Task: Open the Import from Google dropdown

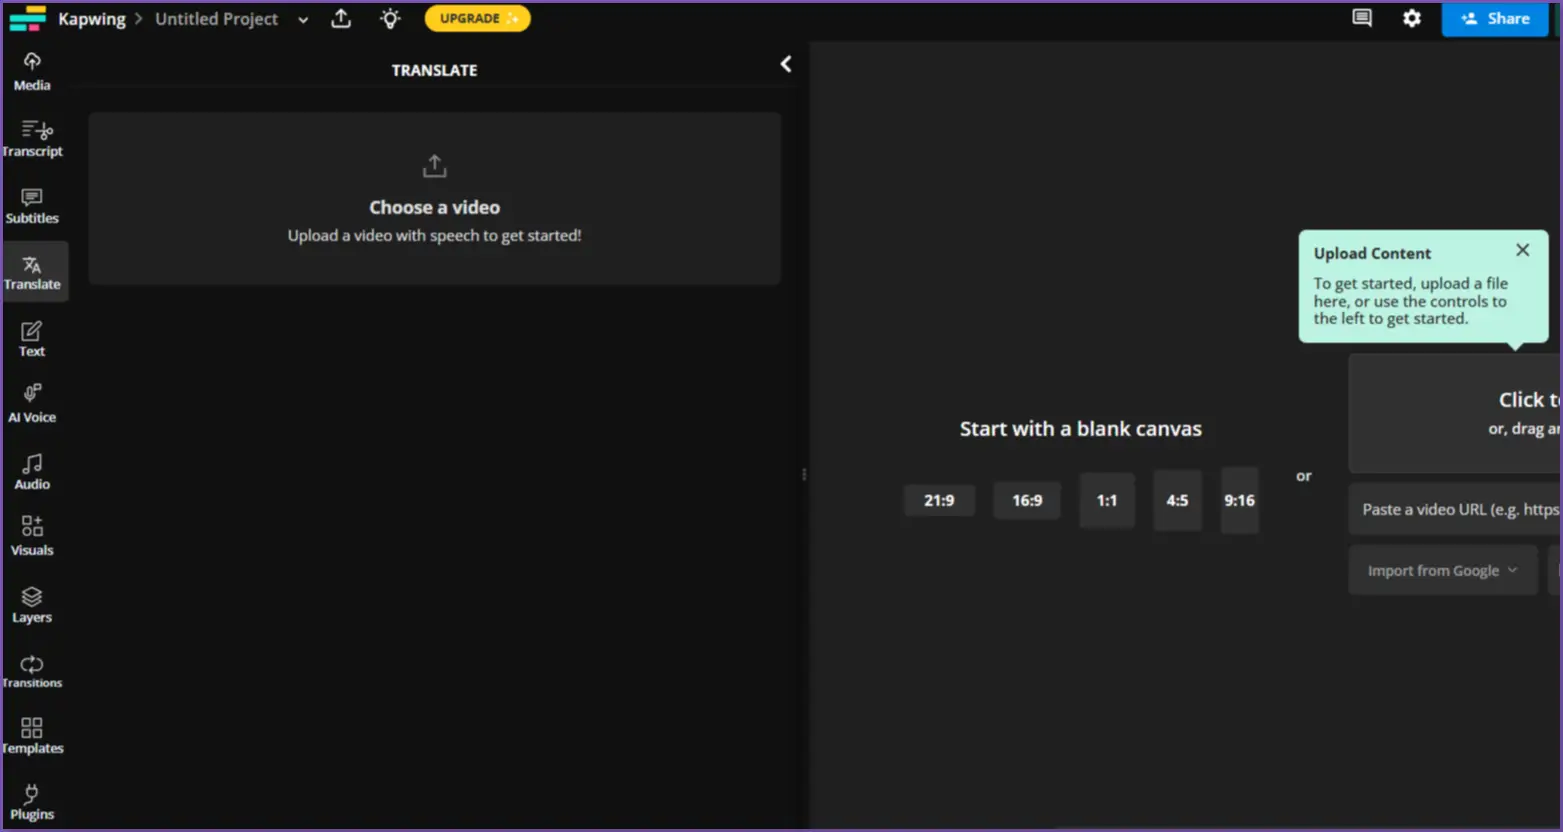Action: click(x=1442, y=569)
